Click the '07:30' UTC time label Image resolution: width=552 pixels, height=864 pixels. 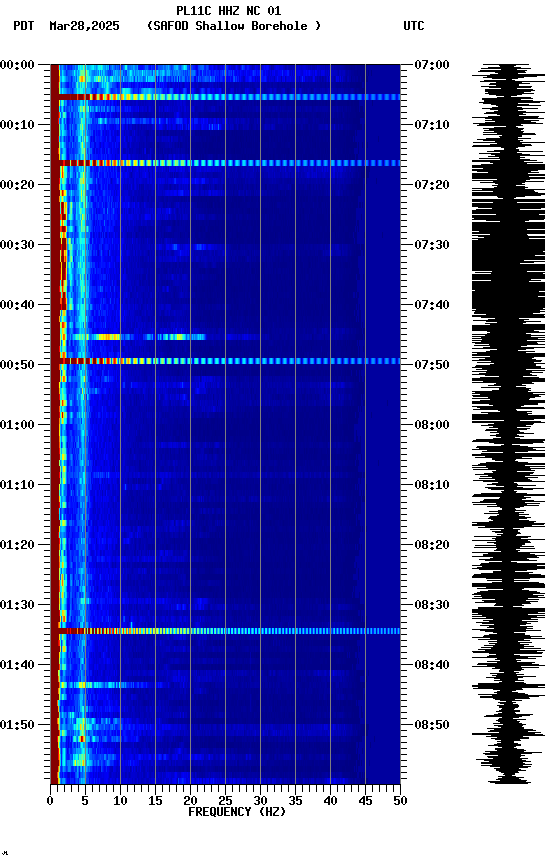pyautogui.click(x=431, y=245)
